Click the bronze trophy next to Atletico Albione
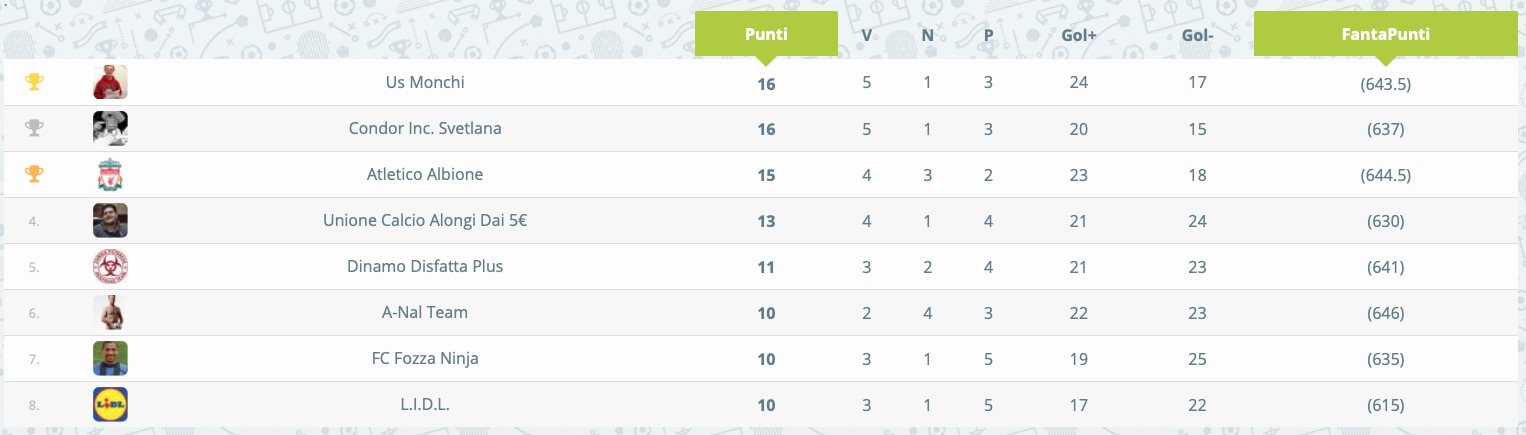This screenshot has height=435, width=1526. point(34,174)
